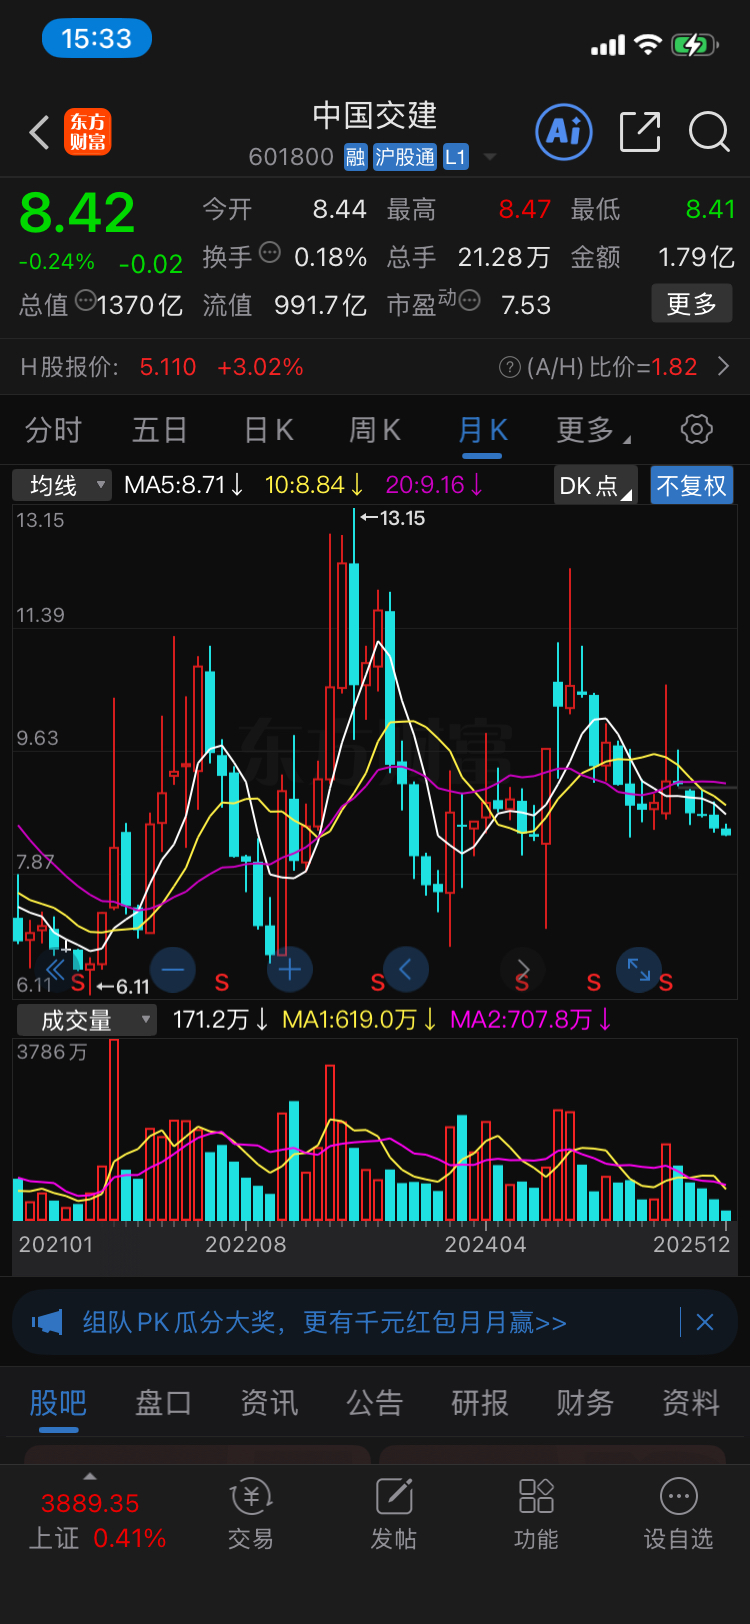Open chart settings gear icon
This screenshot has height=1624, width=750.
(x=697, y=429)
